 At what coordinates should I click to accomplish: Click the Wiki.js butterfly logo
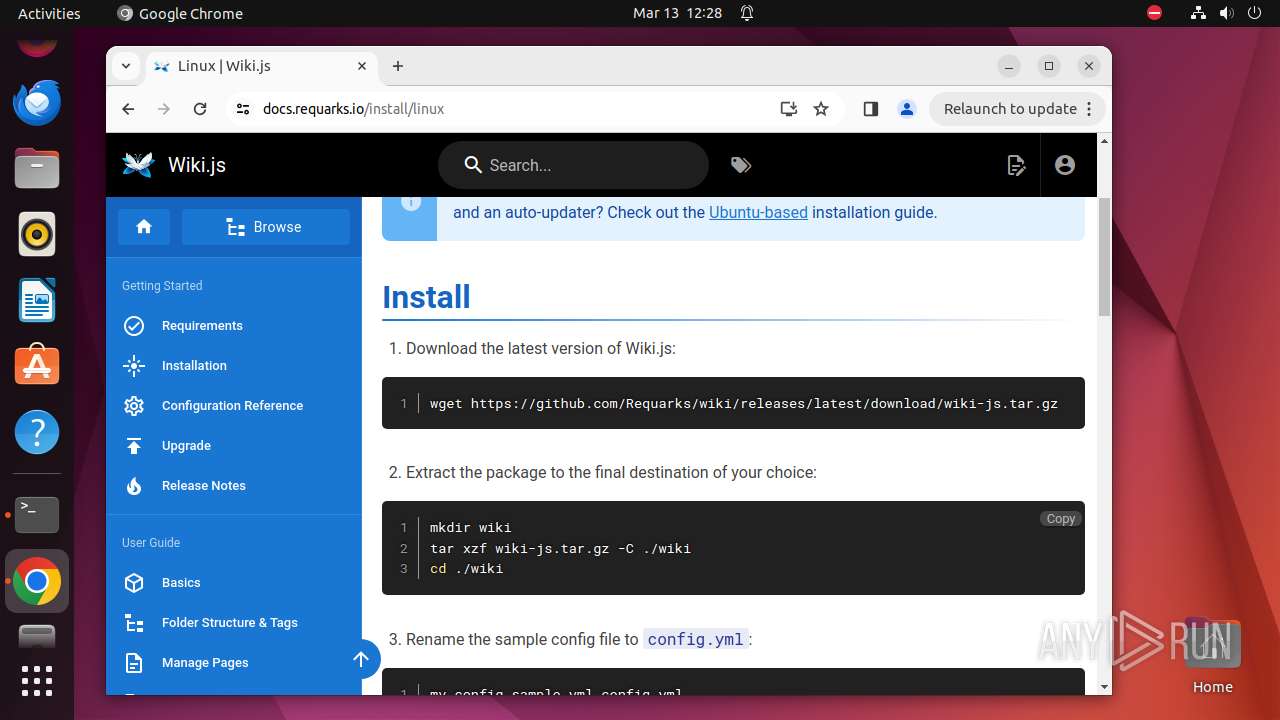click(138, 165)
